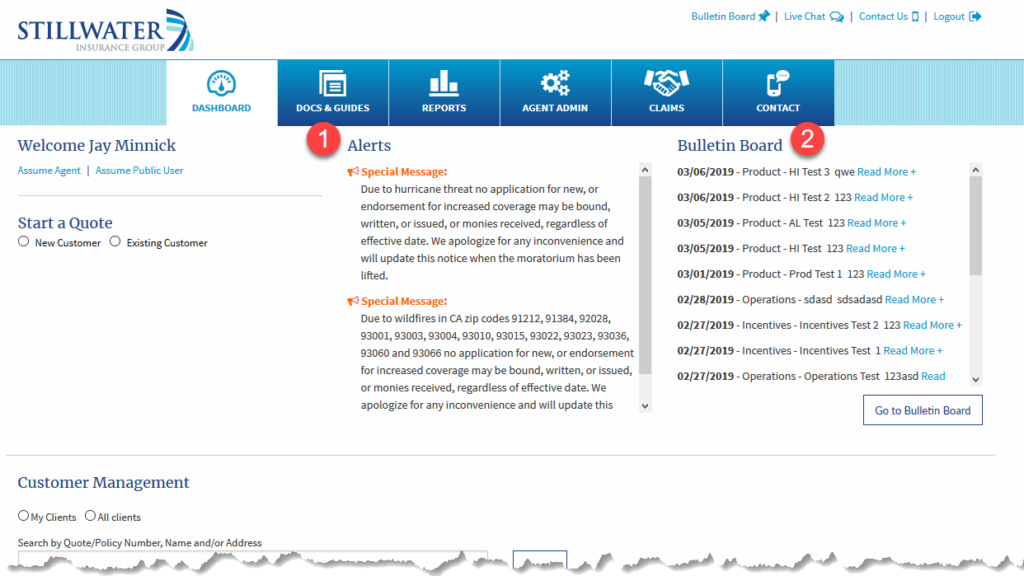Click the Assume Public User link
This screenshot has width=1024, height=576.
coord(139,170)
